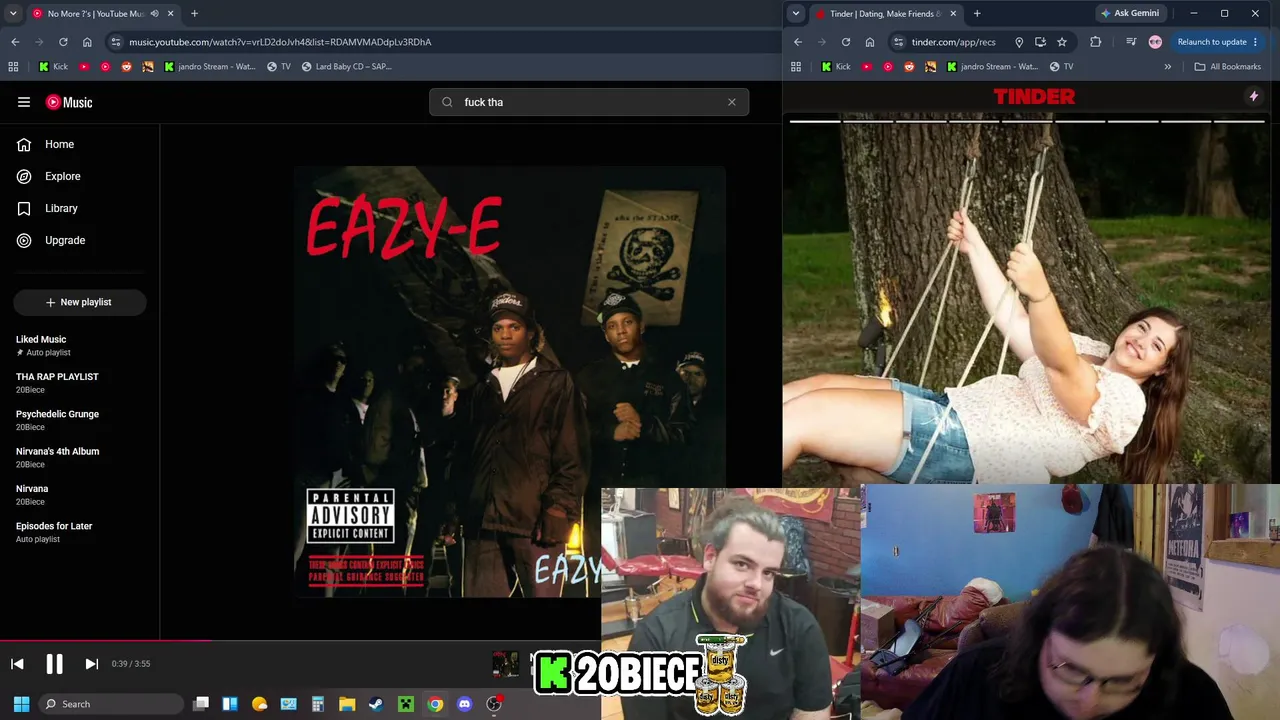Open the Chrome profile avatar

click(1156, 42)
